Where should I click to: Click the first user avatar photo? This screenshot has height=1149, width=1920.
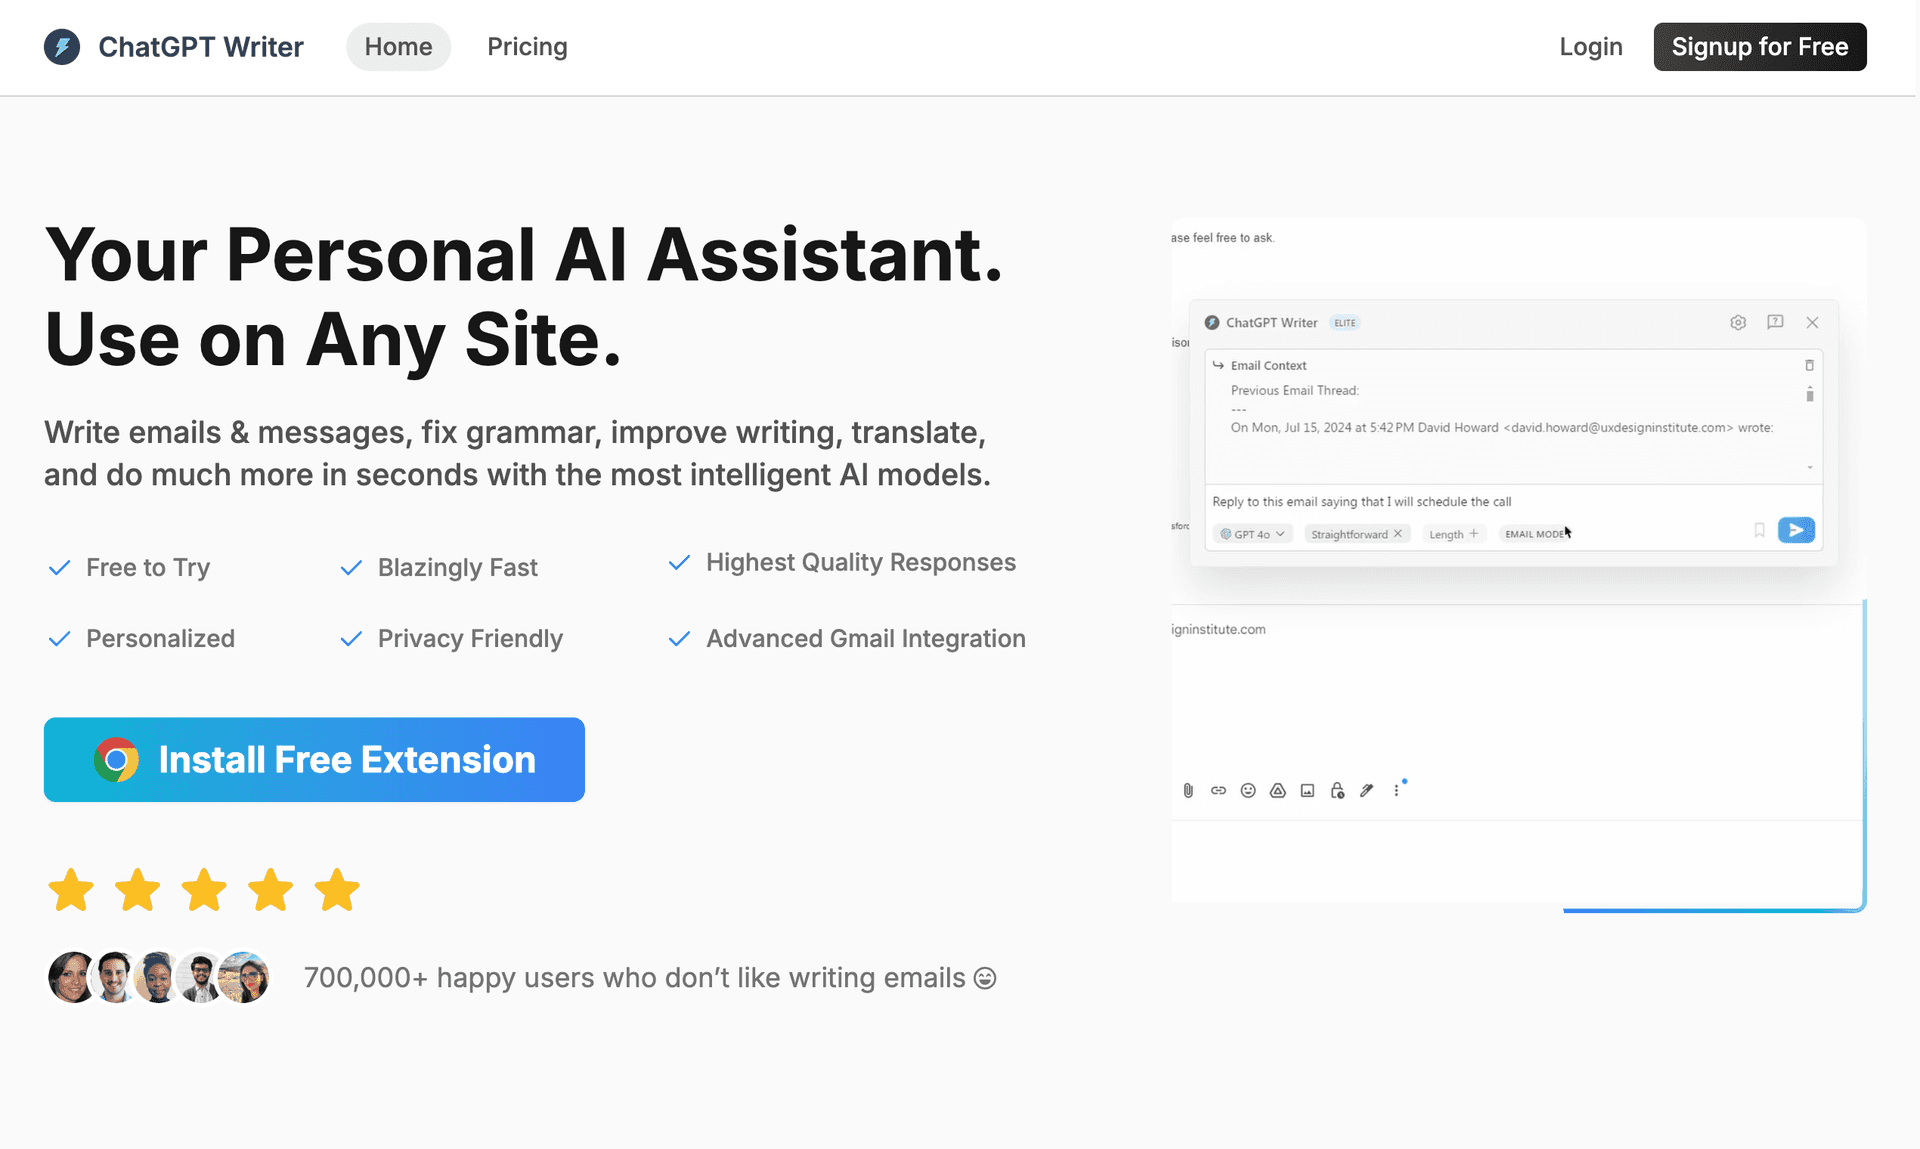pos(73,977)
